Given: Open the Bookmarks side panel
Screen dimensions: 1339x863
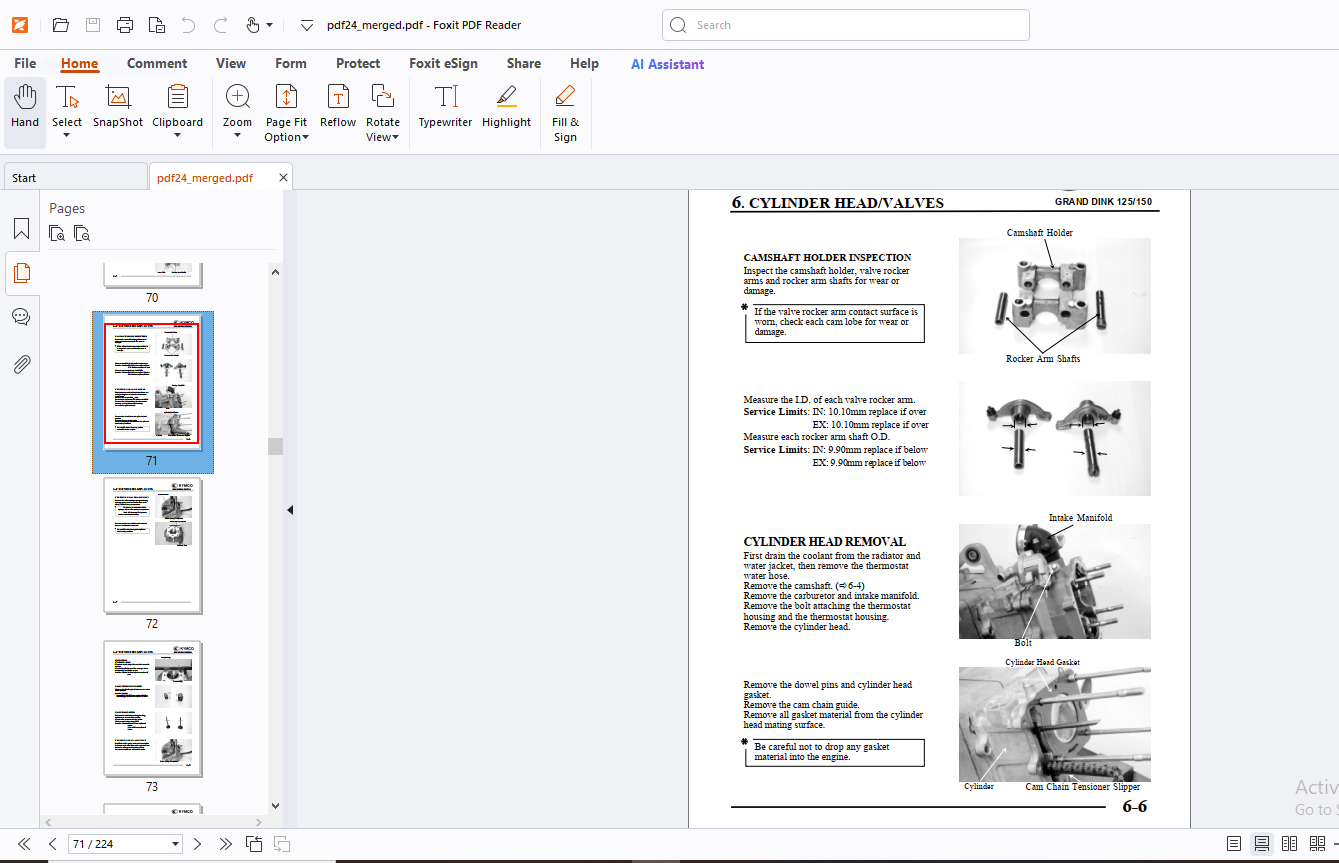Looking at the screenshot, I should click(x=21, y=229).
